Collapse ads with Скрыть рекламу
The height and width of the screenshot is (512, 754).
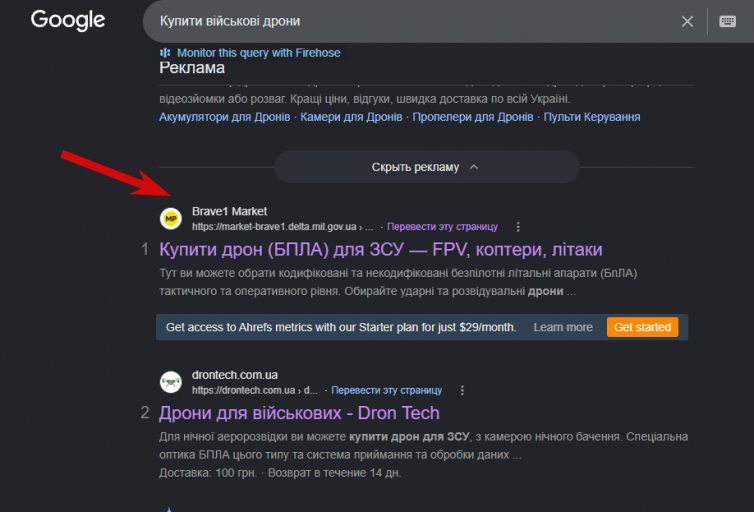[427, 167]
